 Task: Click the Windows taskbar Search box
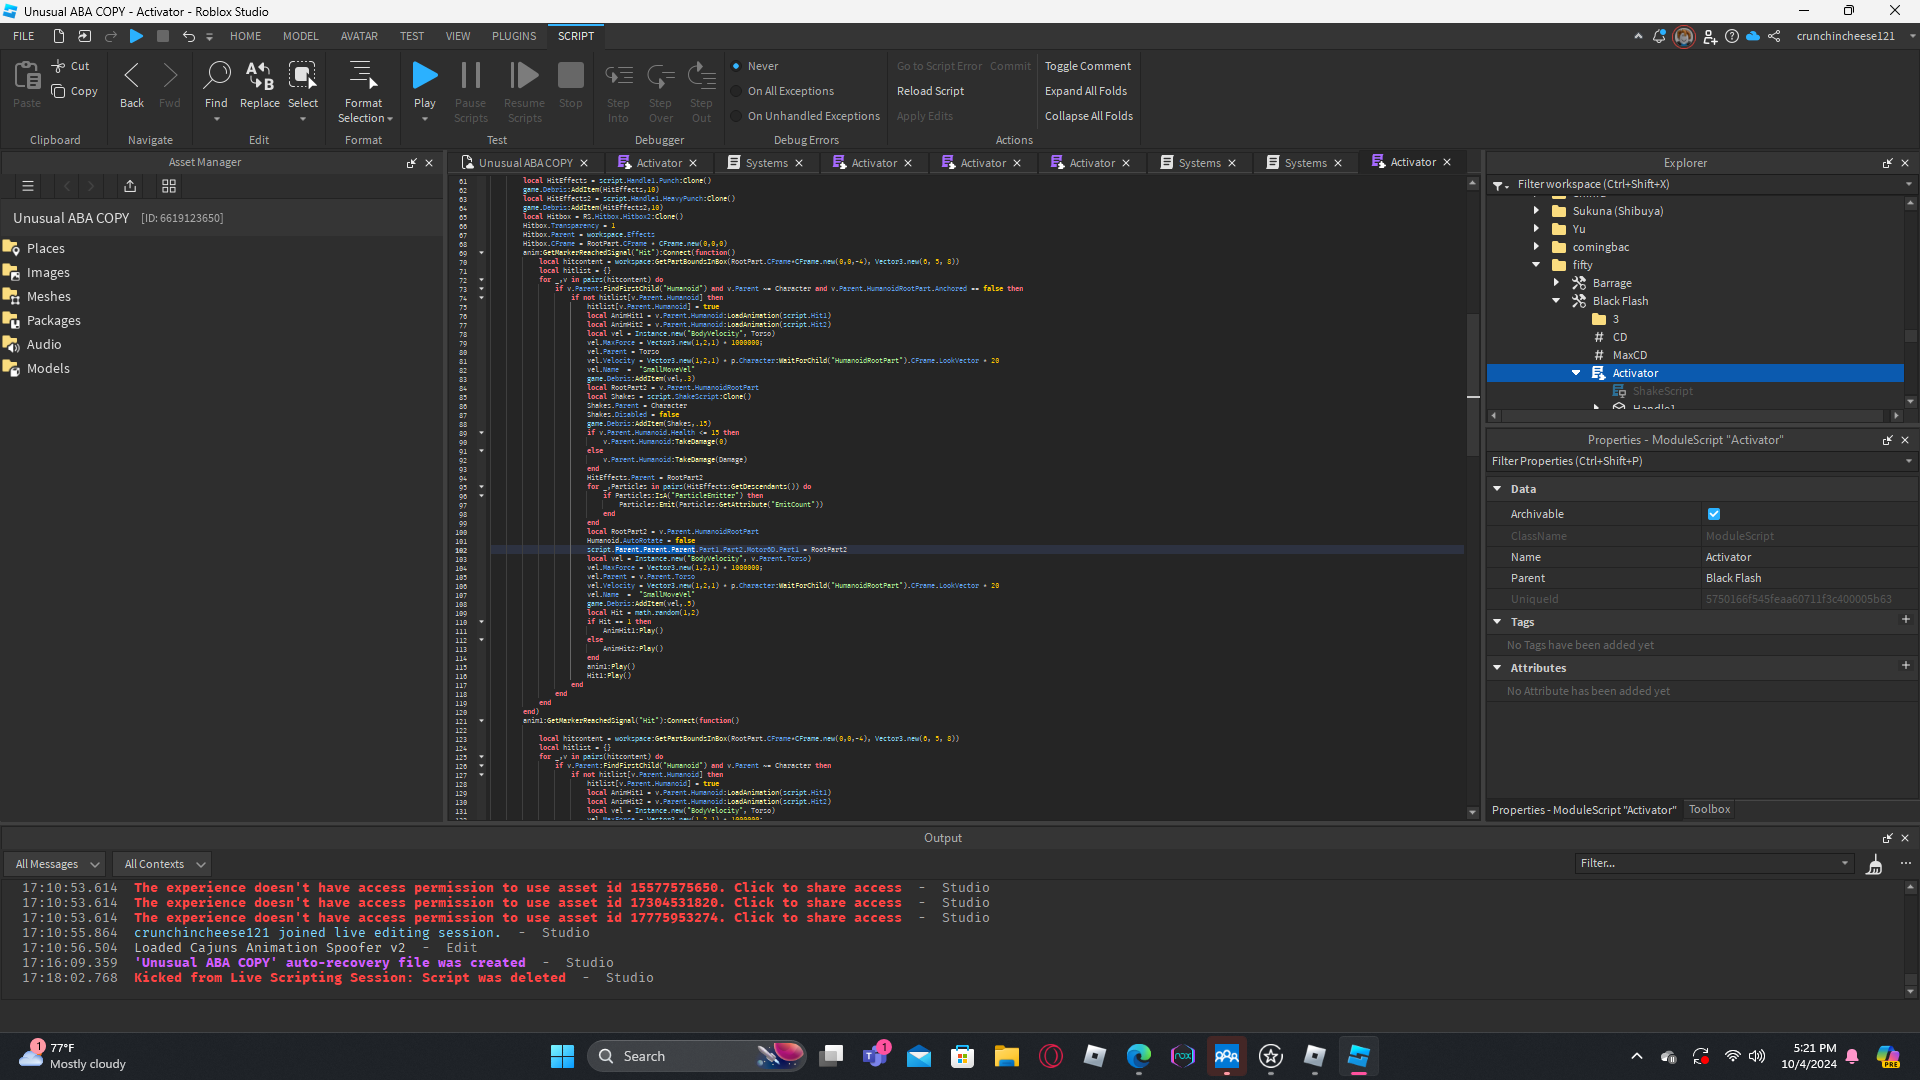697,1056
